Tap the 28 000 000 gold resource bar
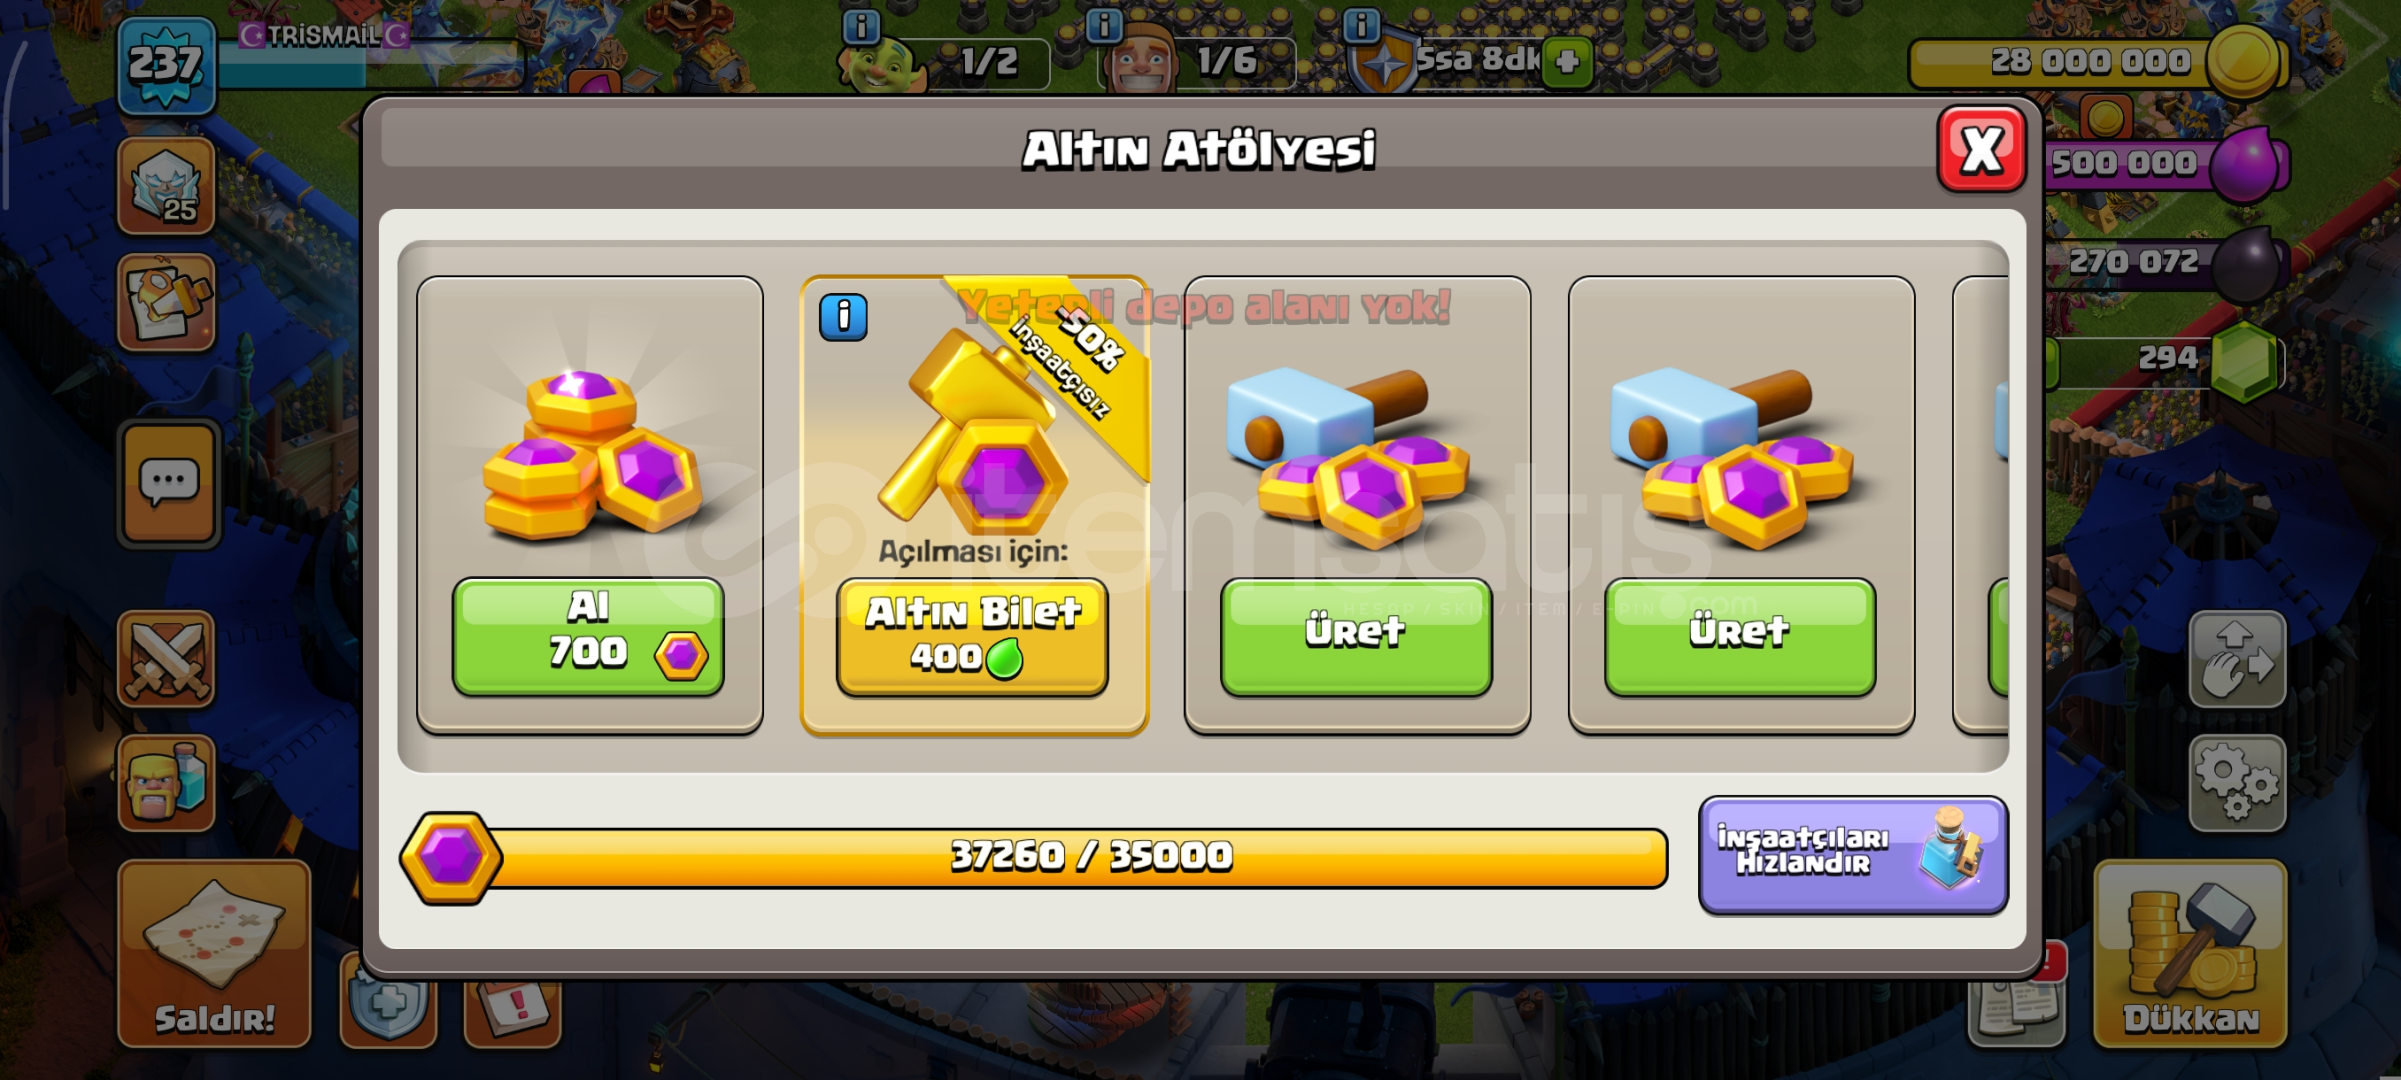The height and width of the screenshot is (1080, 2401). click(2098, 62)
